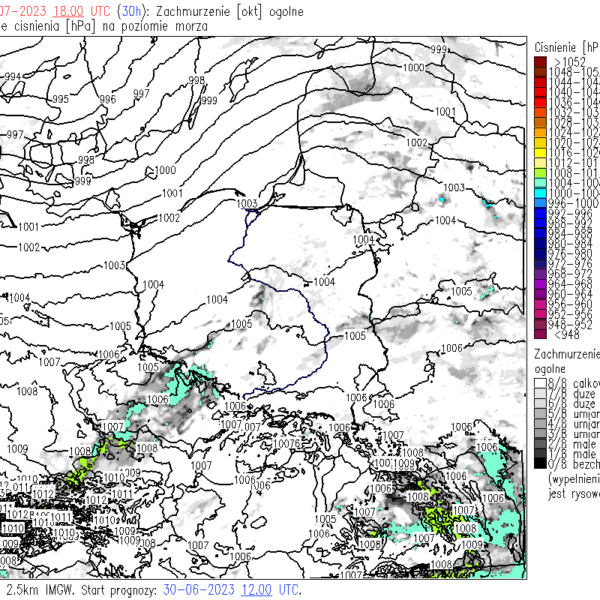Pick the dark red >1052 pressure swatch
Viewport: 600px width, 600px height.
pyautogui.click(x=540, y=62)
